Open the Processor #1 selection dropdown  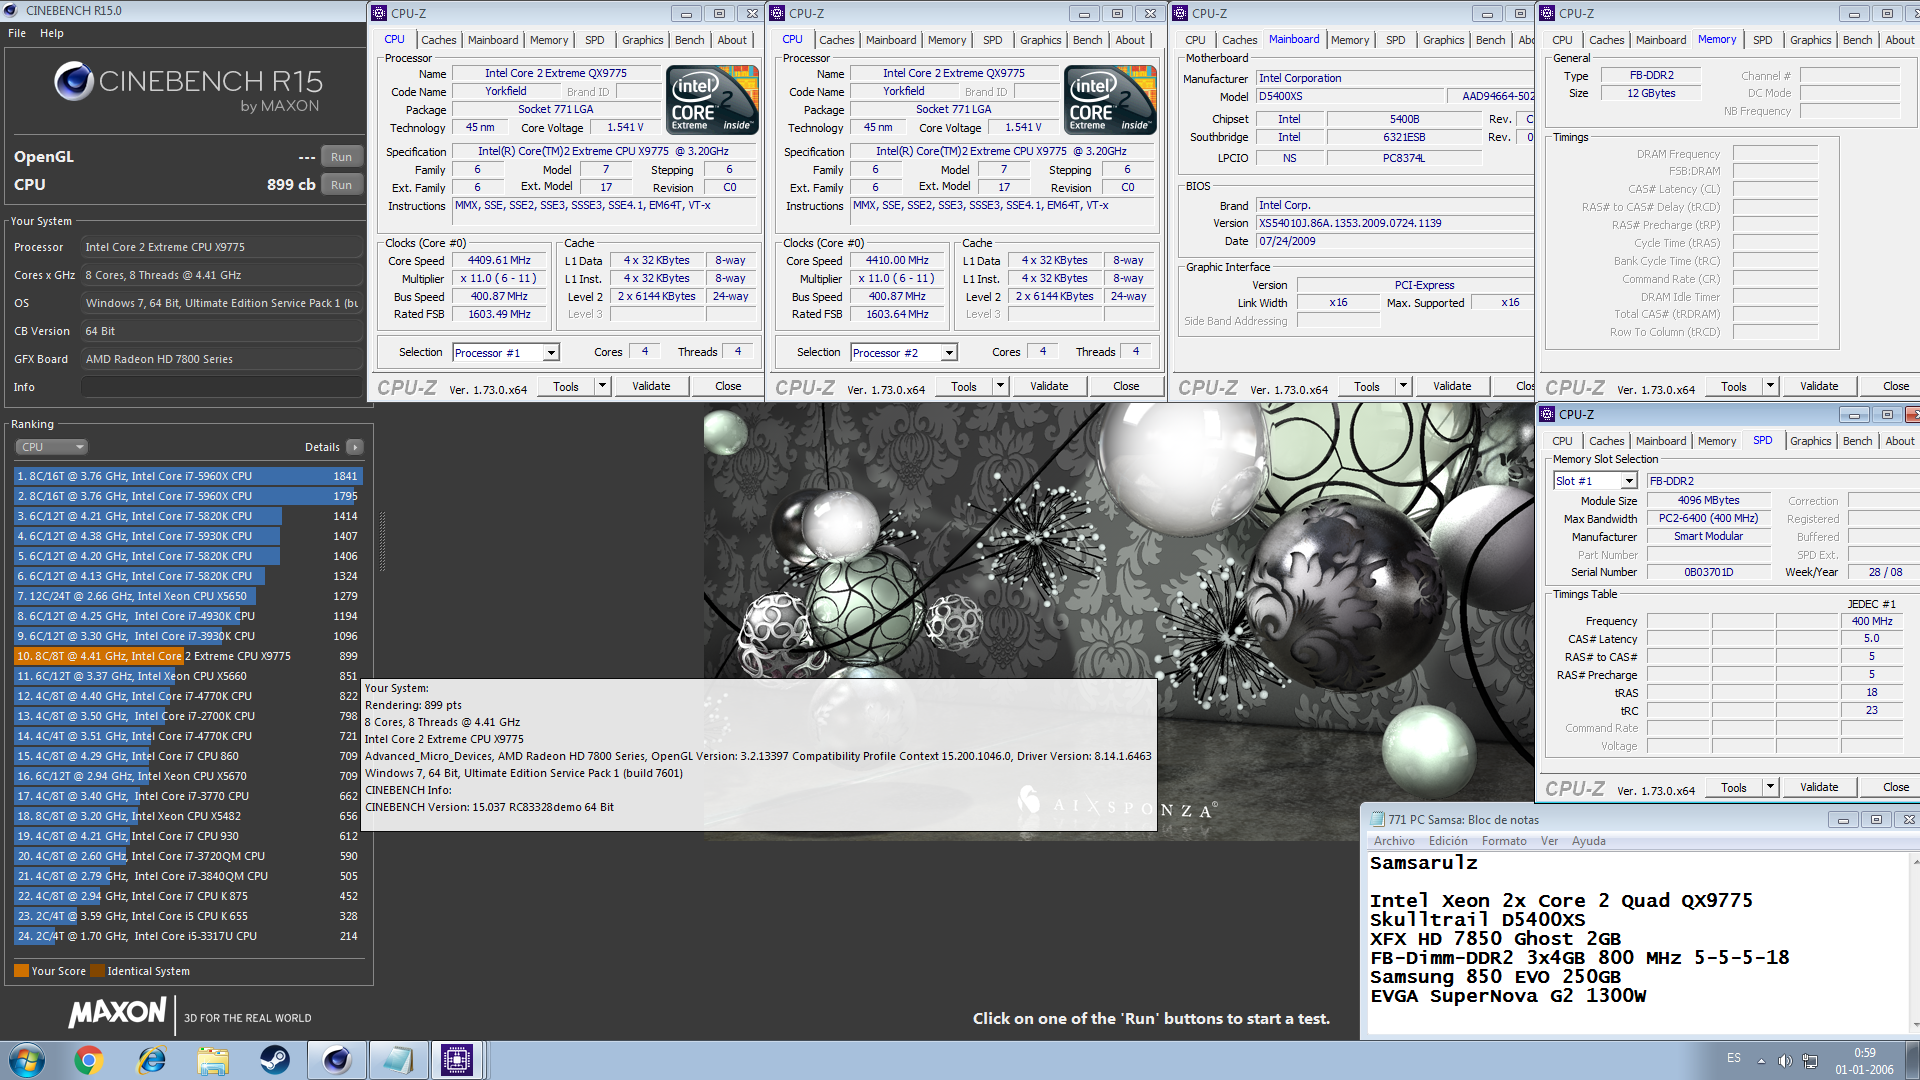(x=551, y=353)
